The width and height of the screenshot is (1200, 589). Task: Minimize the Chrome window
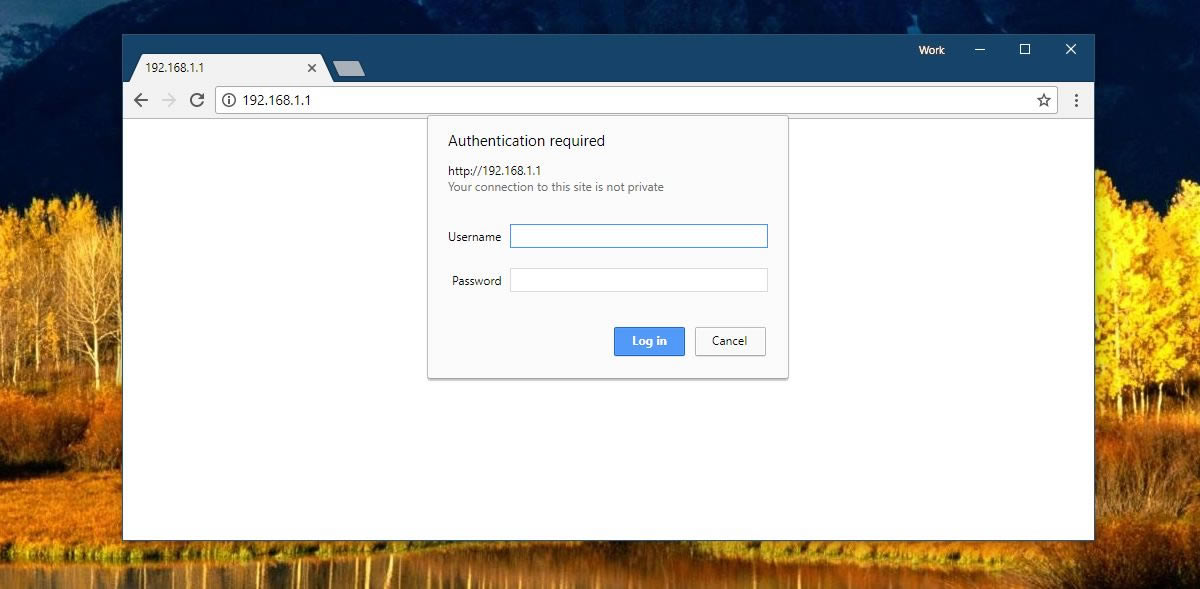pos(980,49)
